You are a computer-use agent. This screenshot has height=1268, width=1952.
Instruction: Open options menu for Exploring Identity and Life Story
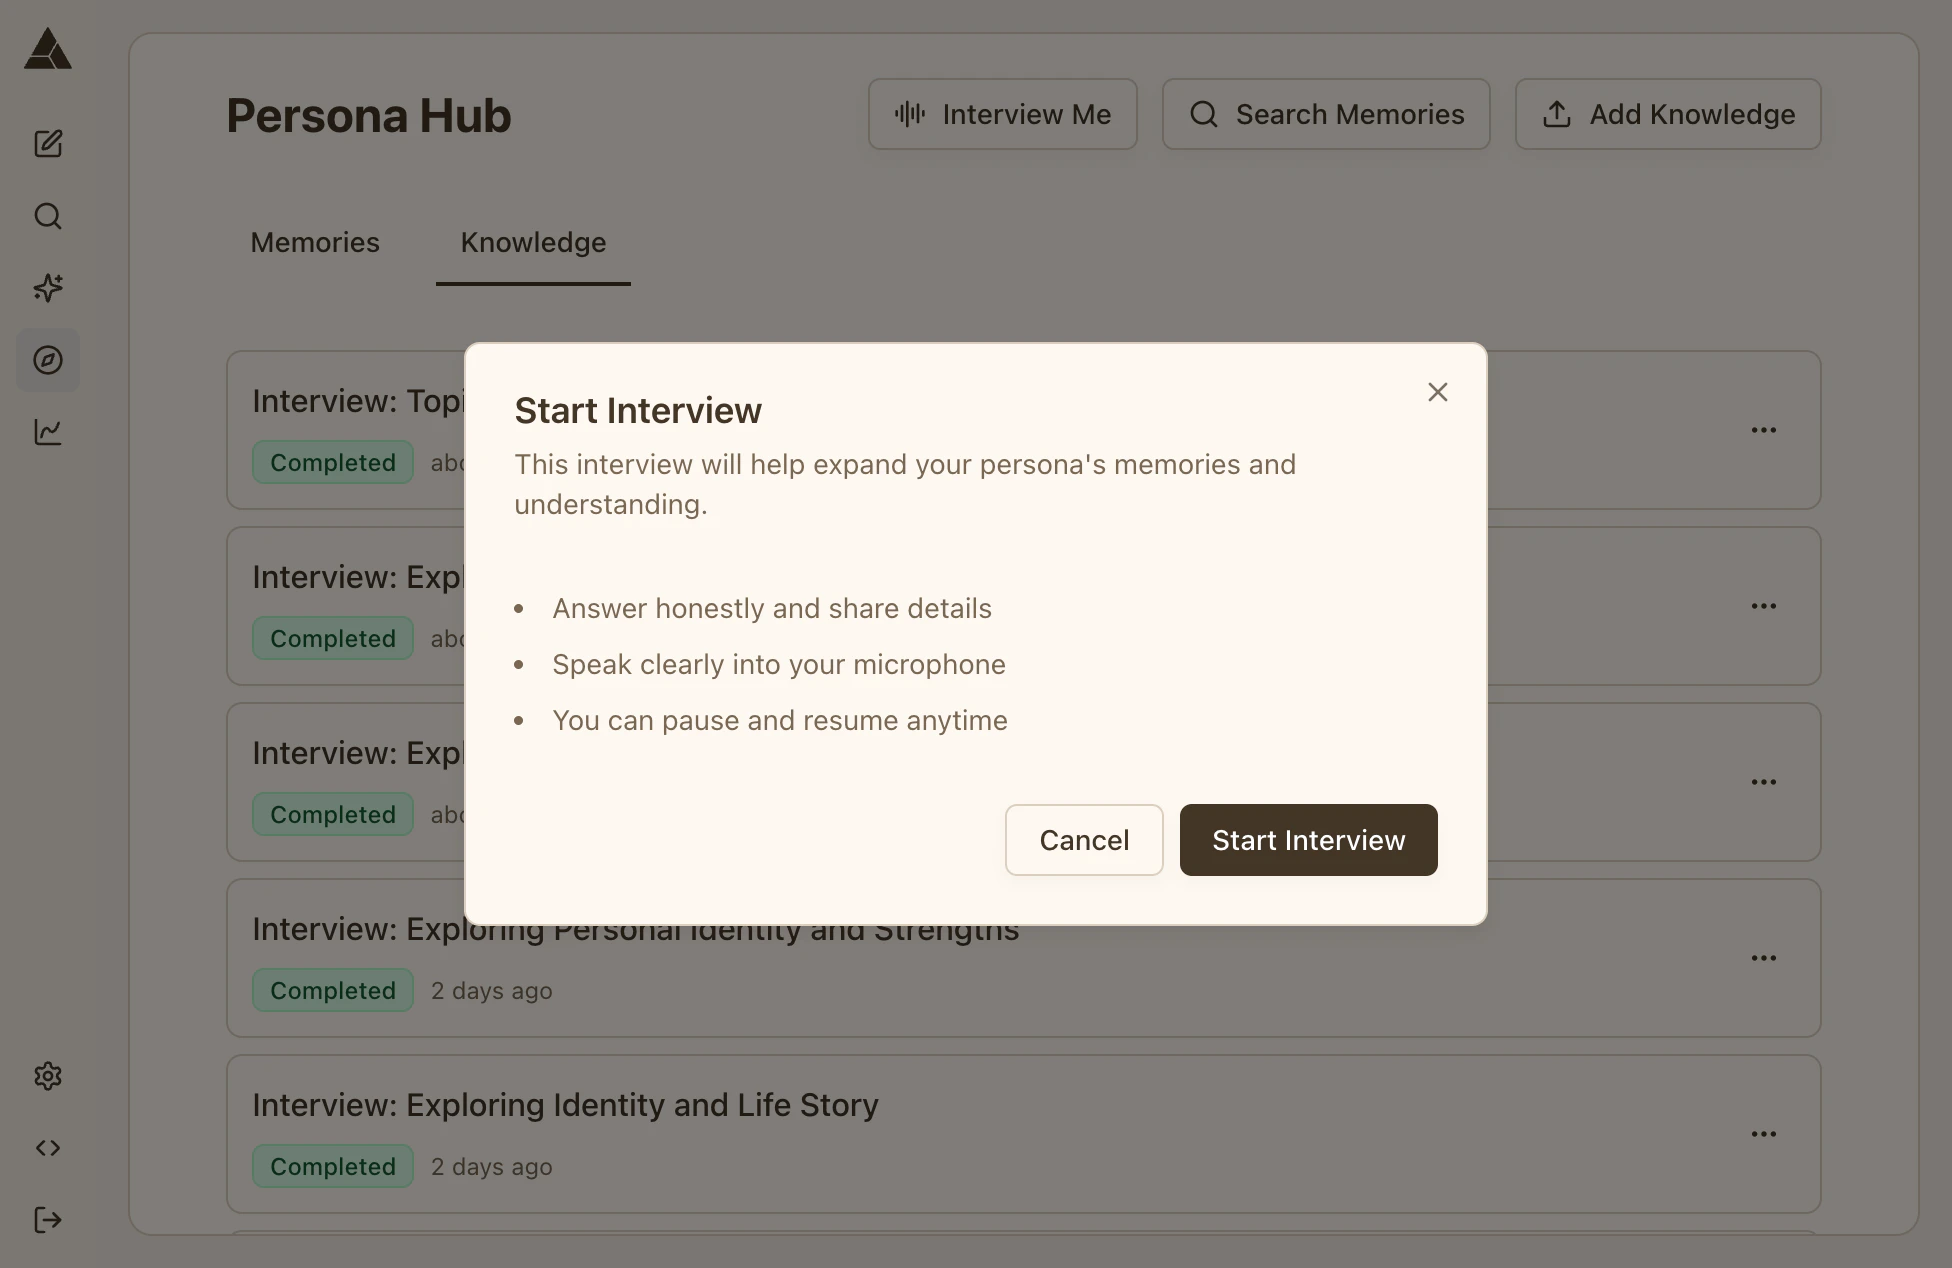[1764, 1133]
